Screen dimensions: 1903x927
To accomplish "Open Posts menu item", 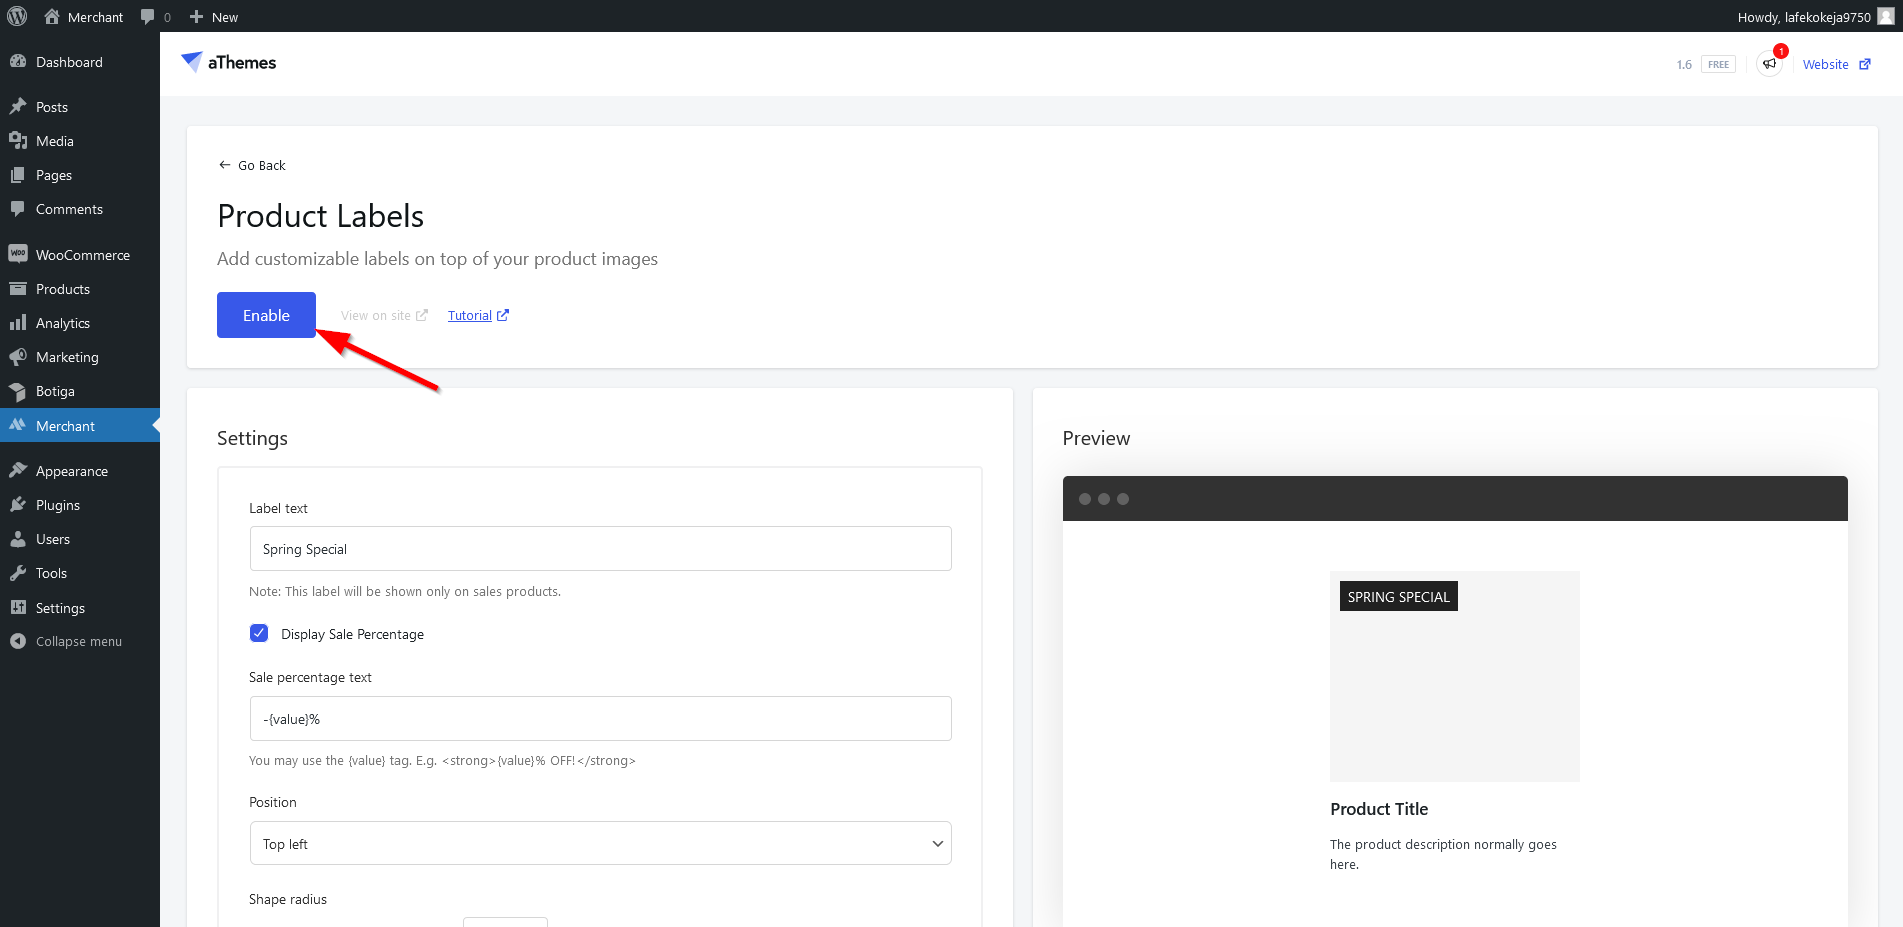I will pyautogui.click(x=80, y=107).
